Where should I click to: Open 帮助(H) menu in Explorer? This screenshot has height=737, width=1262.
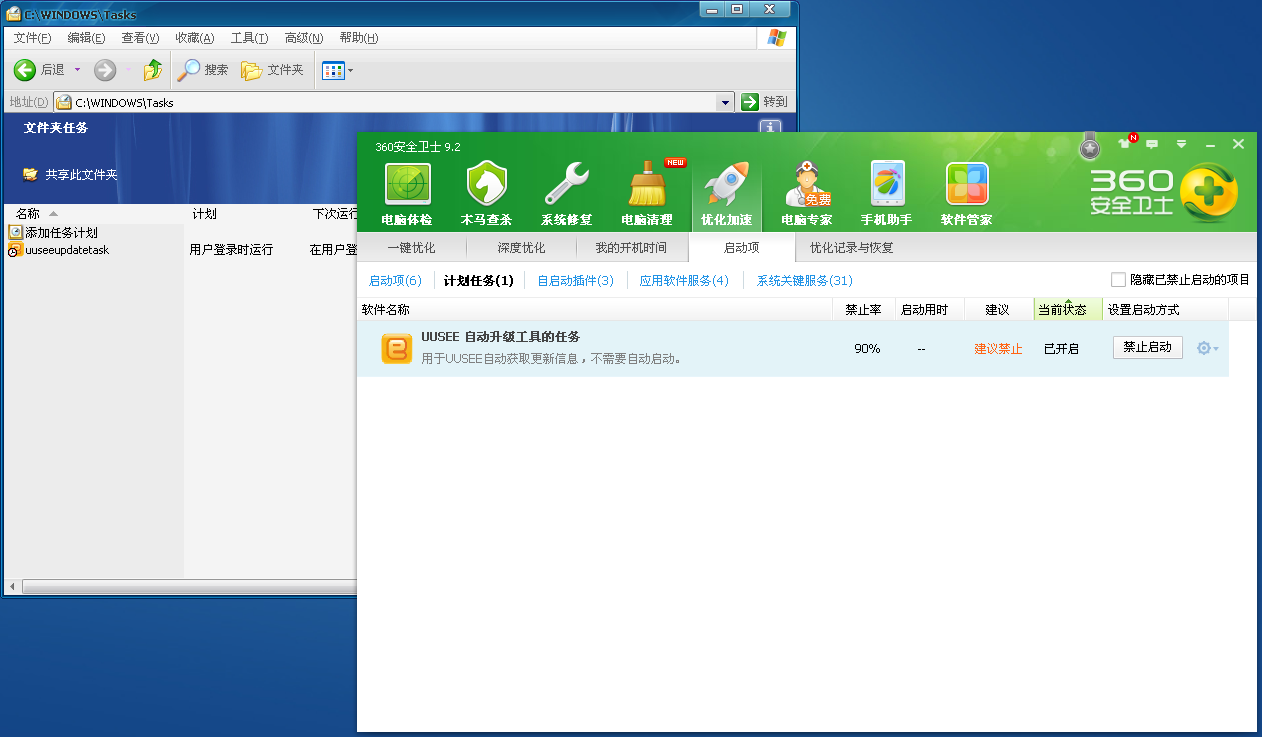tap(359, 38)
